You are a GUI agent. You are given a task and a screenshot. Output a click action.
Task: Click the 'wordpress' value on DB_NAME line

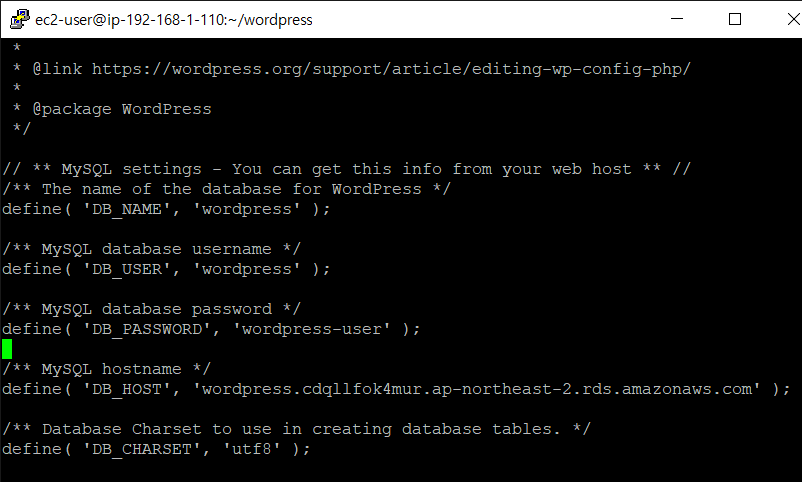[247, 209]
